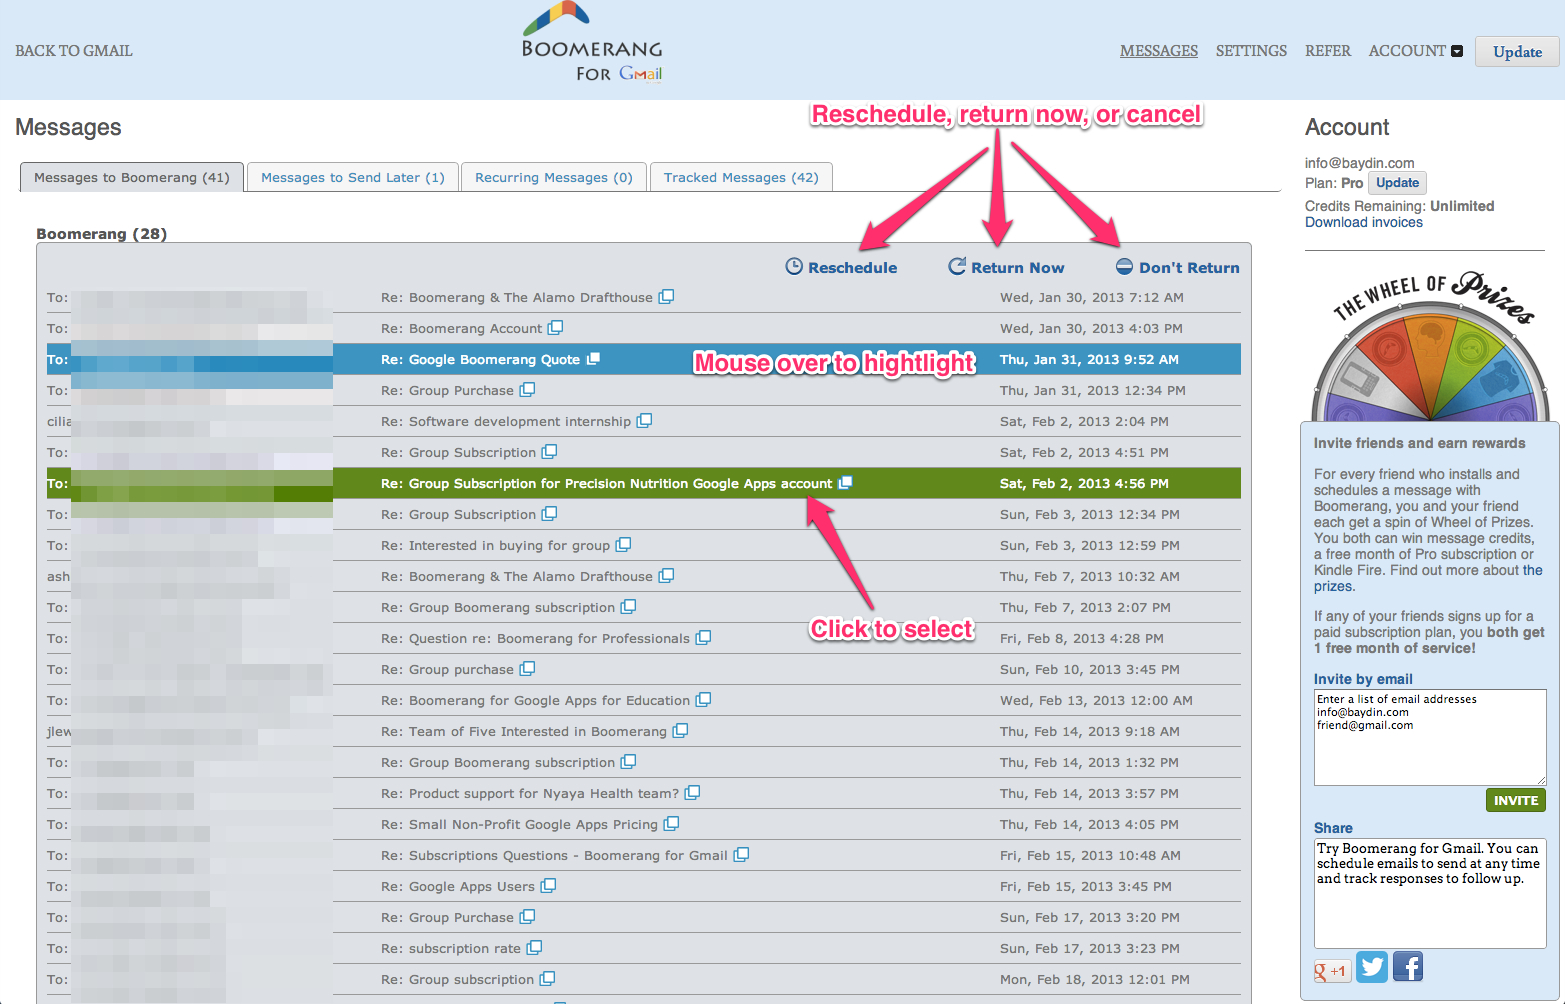Select the Group Purchase Jan 31 12:34 PM row

pos(644,390)
